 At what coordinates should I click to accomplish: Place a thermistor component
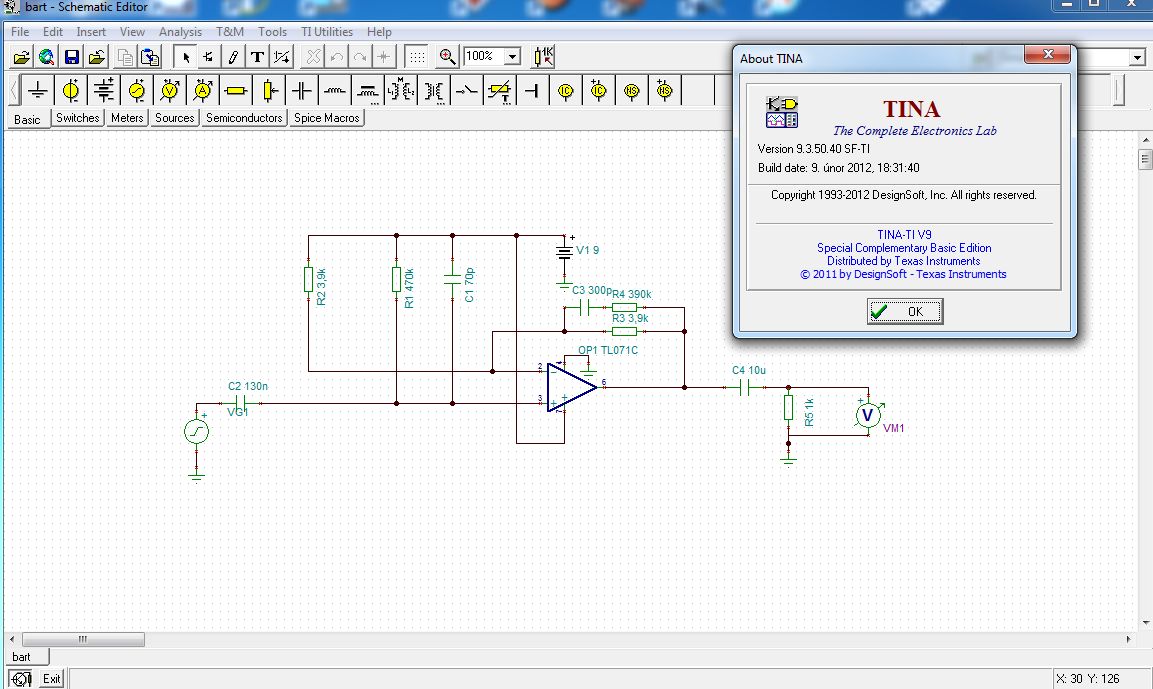point(499,90)
